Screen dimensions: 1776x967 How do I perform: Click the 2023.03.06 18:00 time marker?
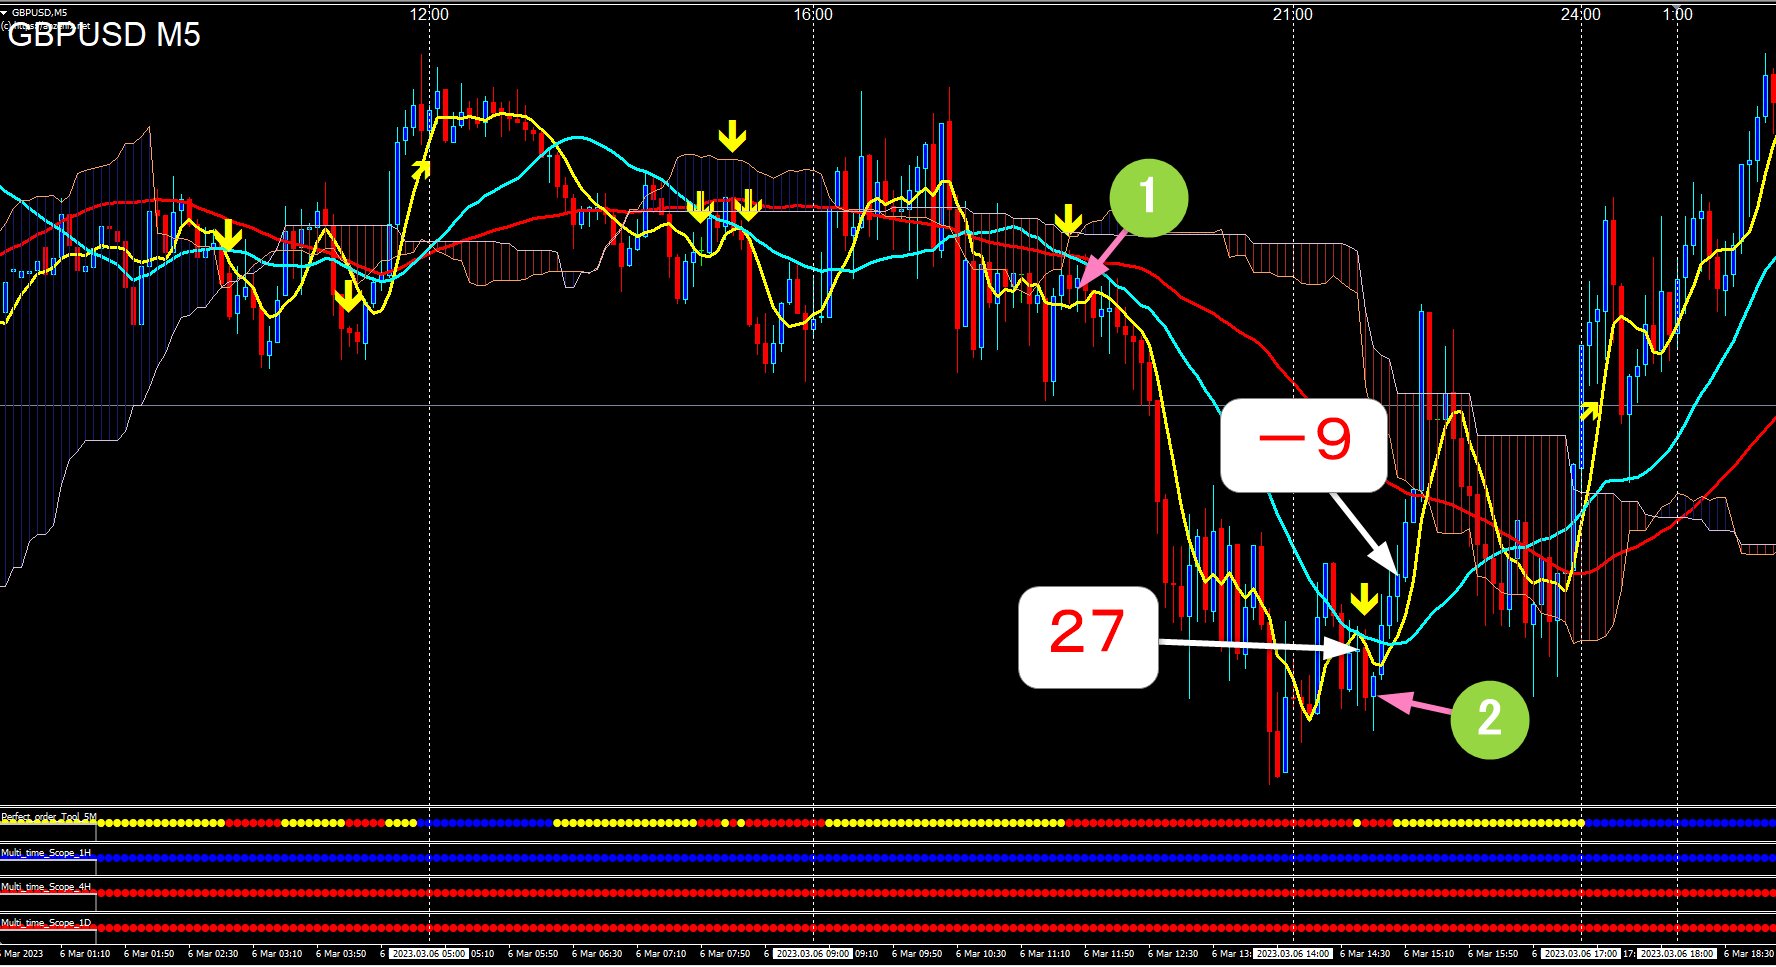click(1677, 954)
